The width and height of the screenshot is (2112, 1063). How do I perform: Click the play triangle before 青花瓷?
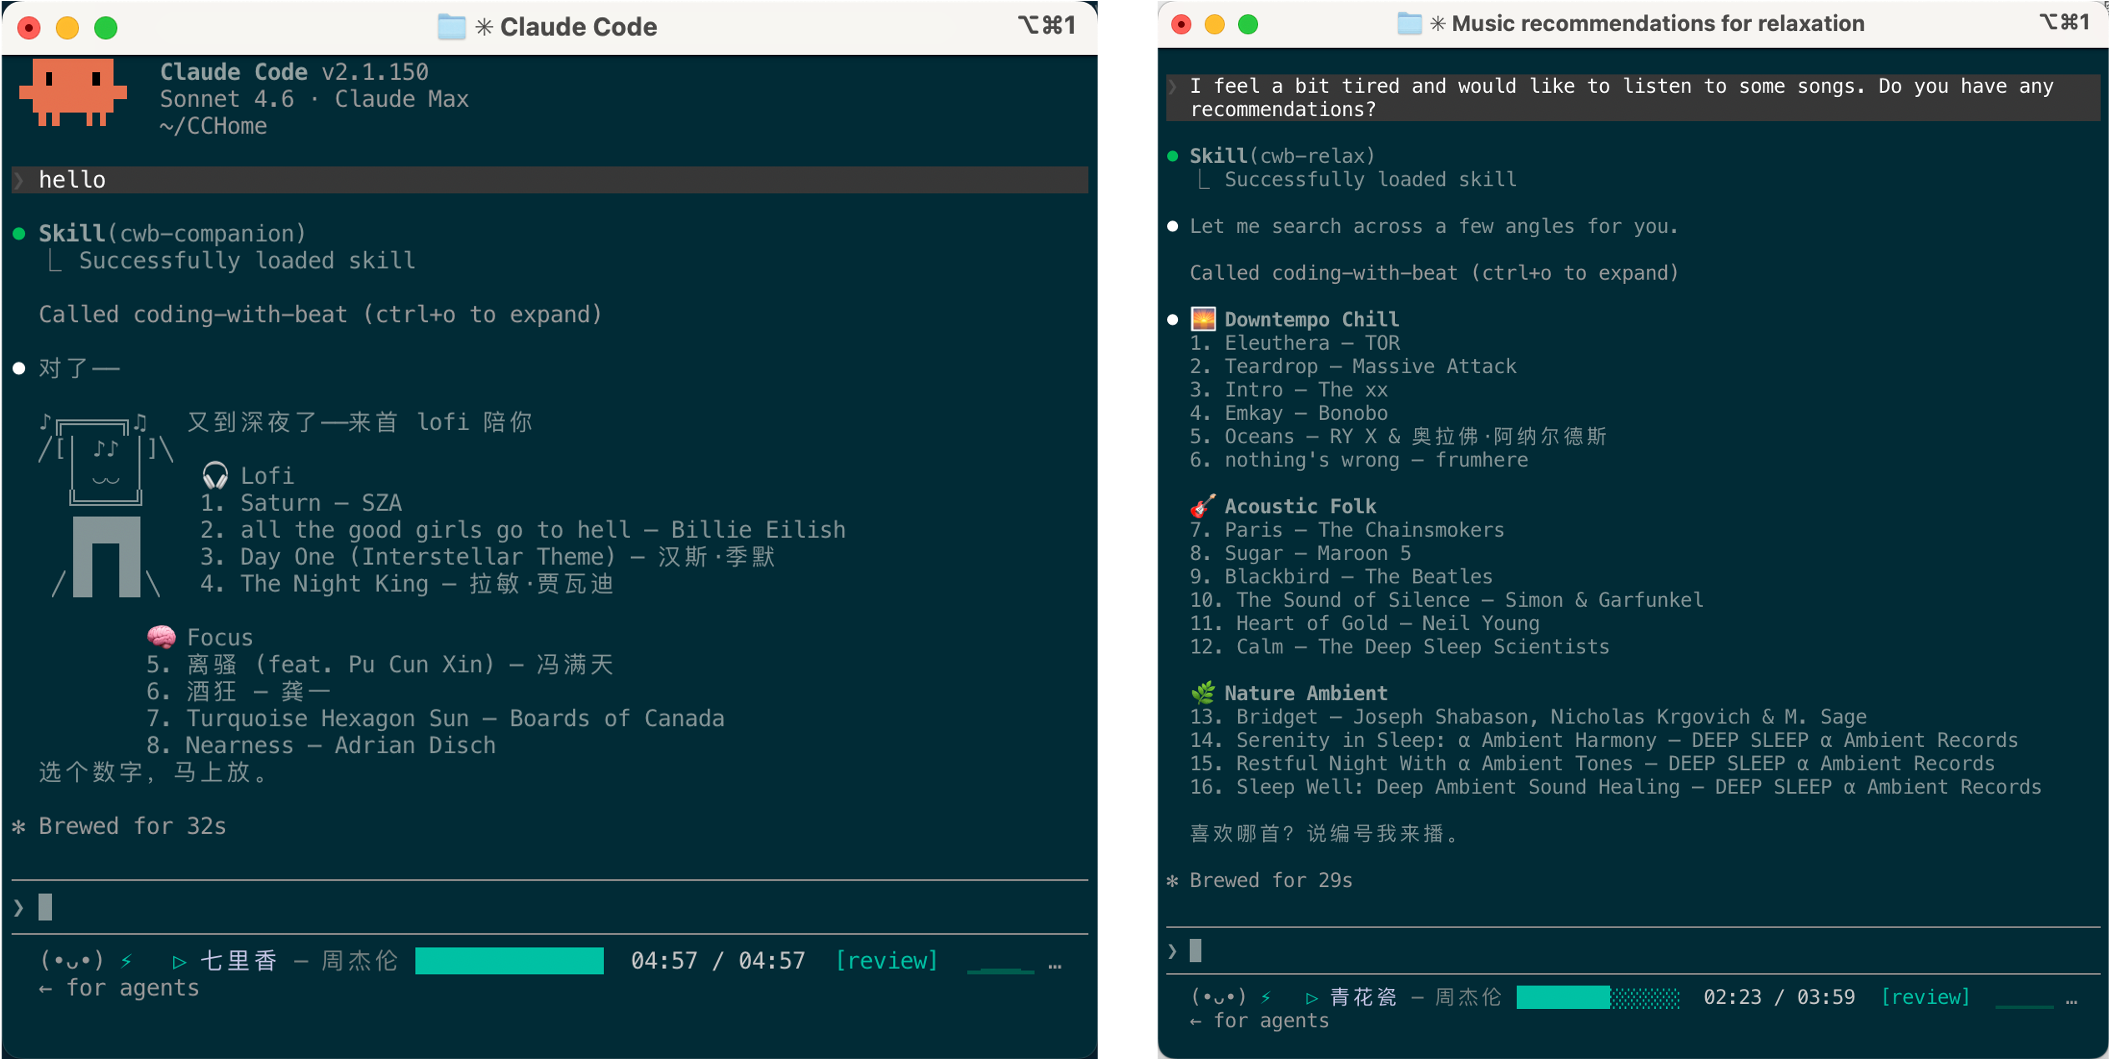[x=1311, y=998]
